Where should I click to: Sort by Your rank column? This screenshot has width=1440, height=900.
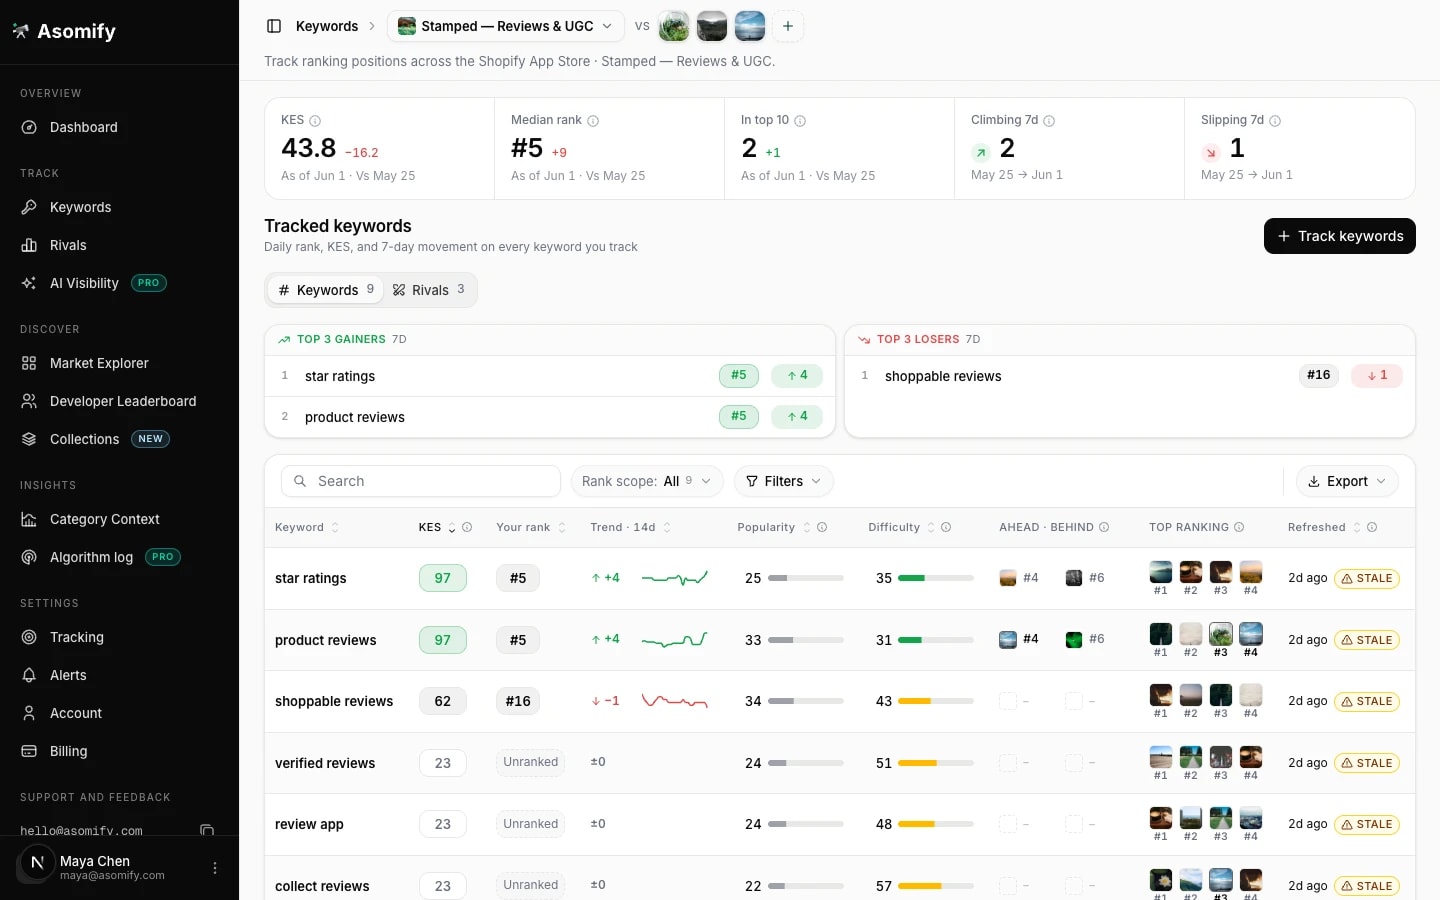[531, 527]
